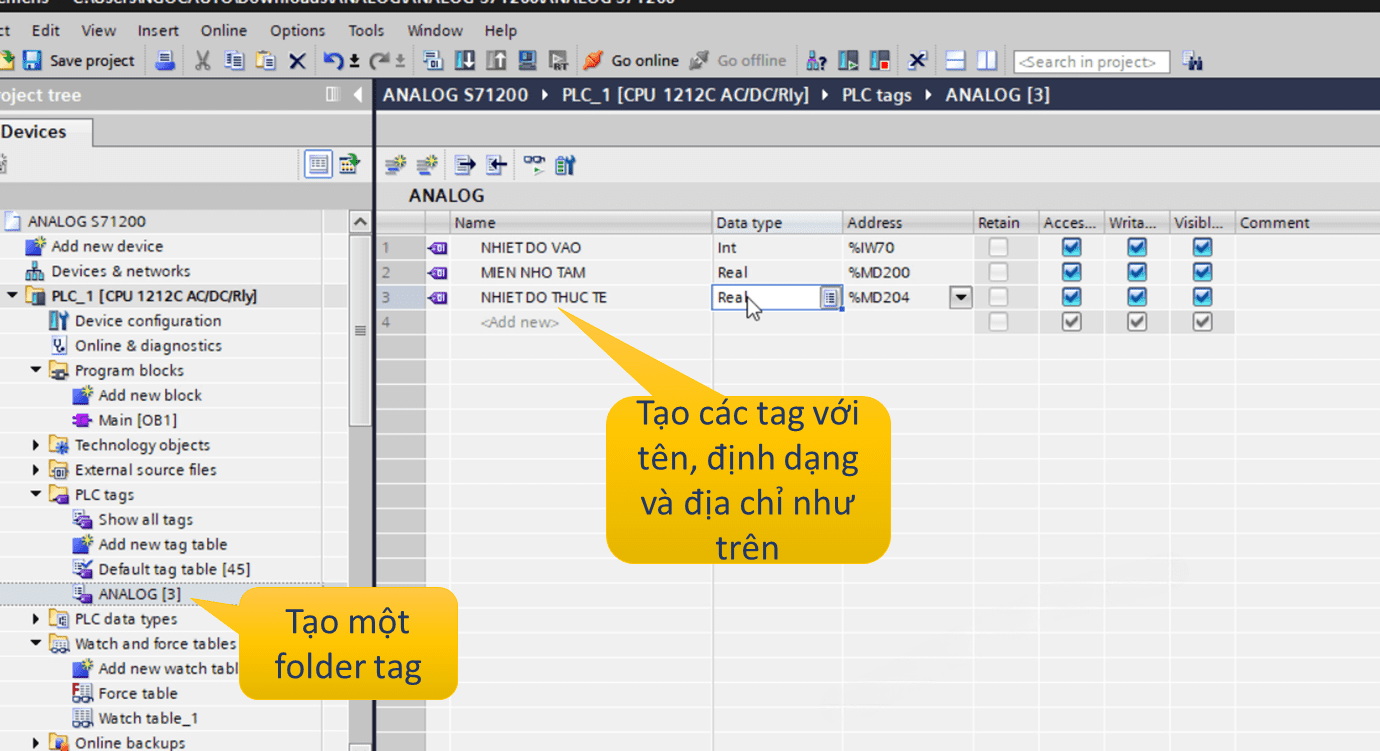
Task: Click the binoculars search icon
Action: [x=1191, y=61]
